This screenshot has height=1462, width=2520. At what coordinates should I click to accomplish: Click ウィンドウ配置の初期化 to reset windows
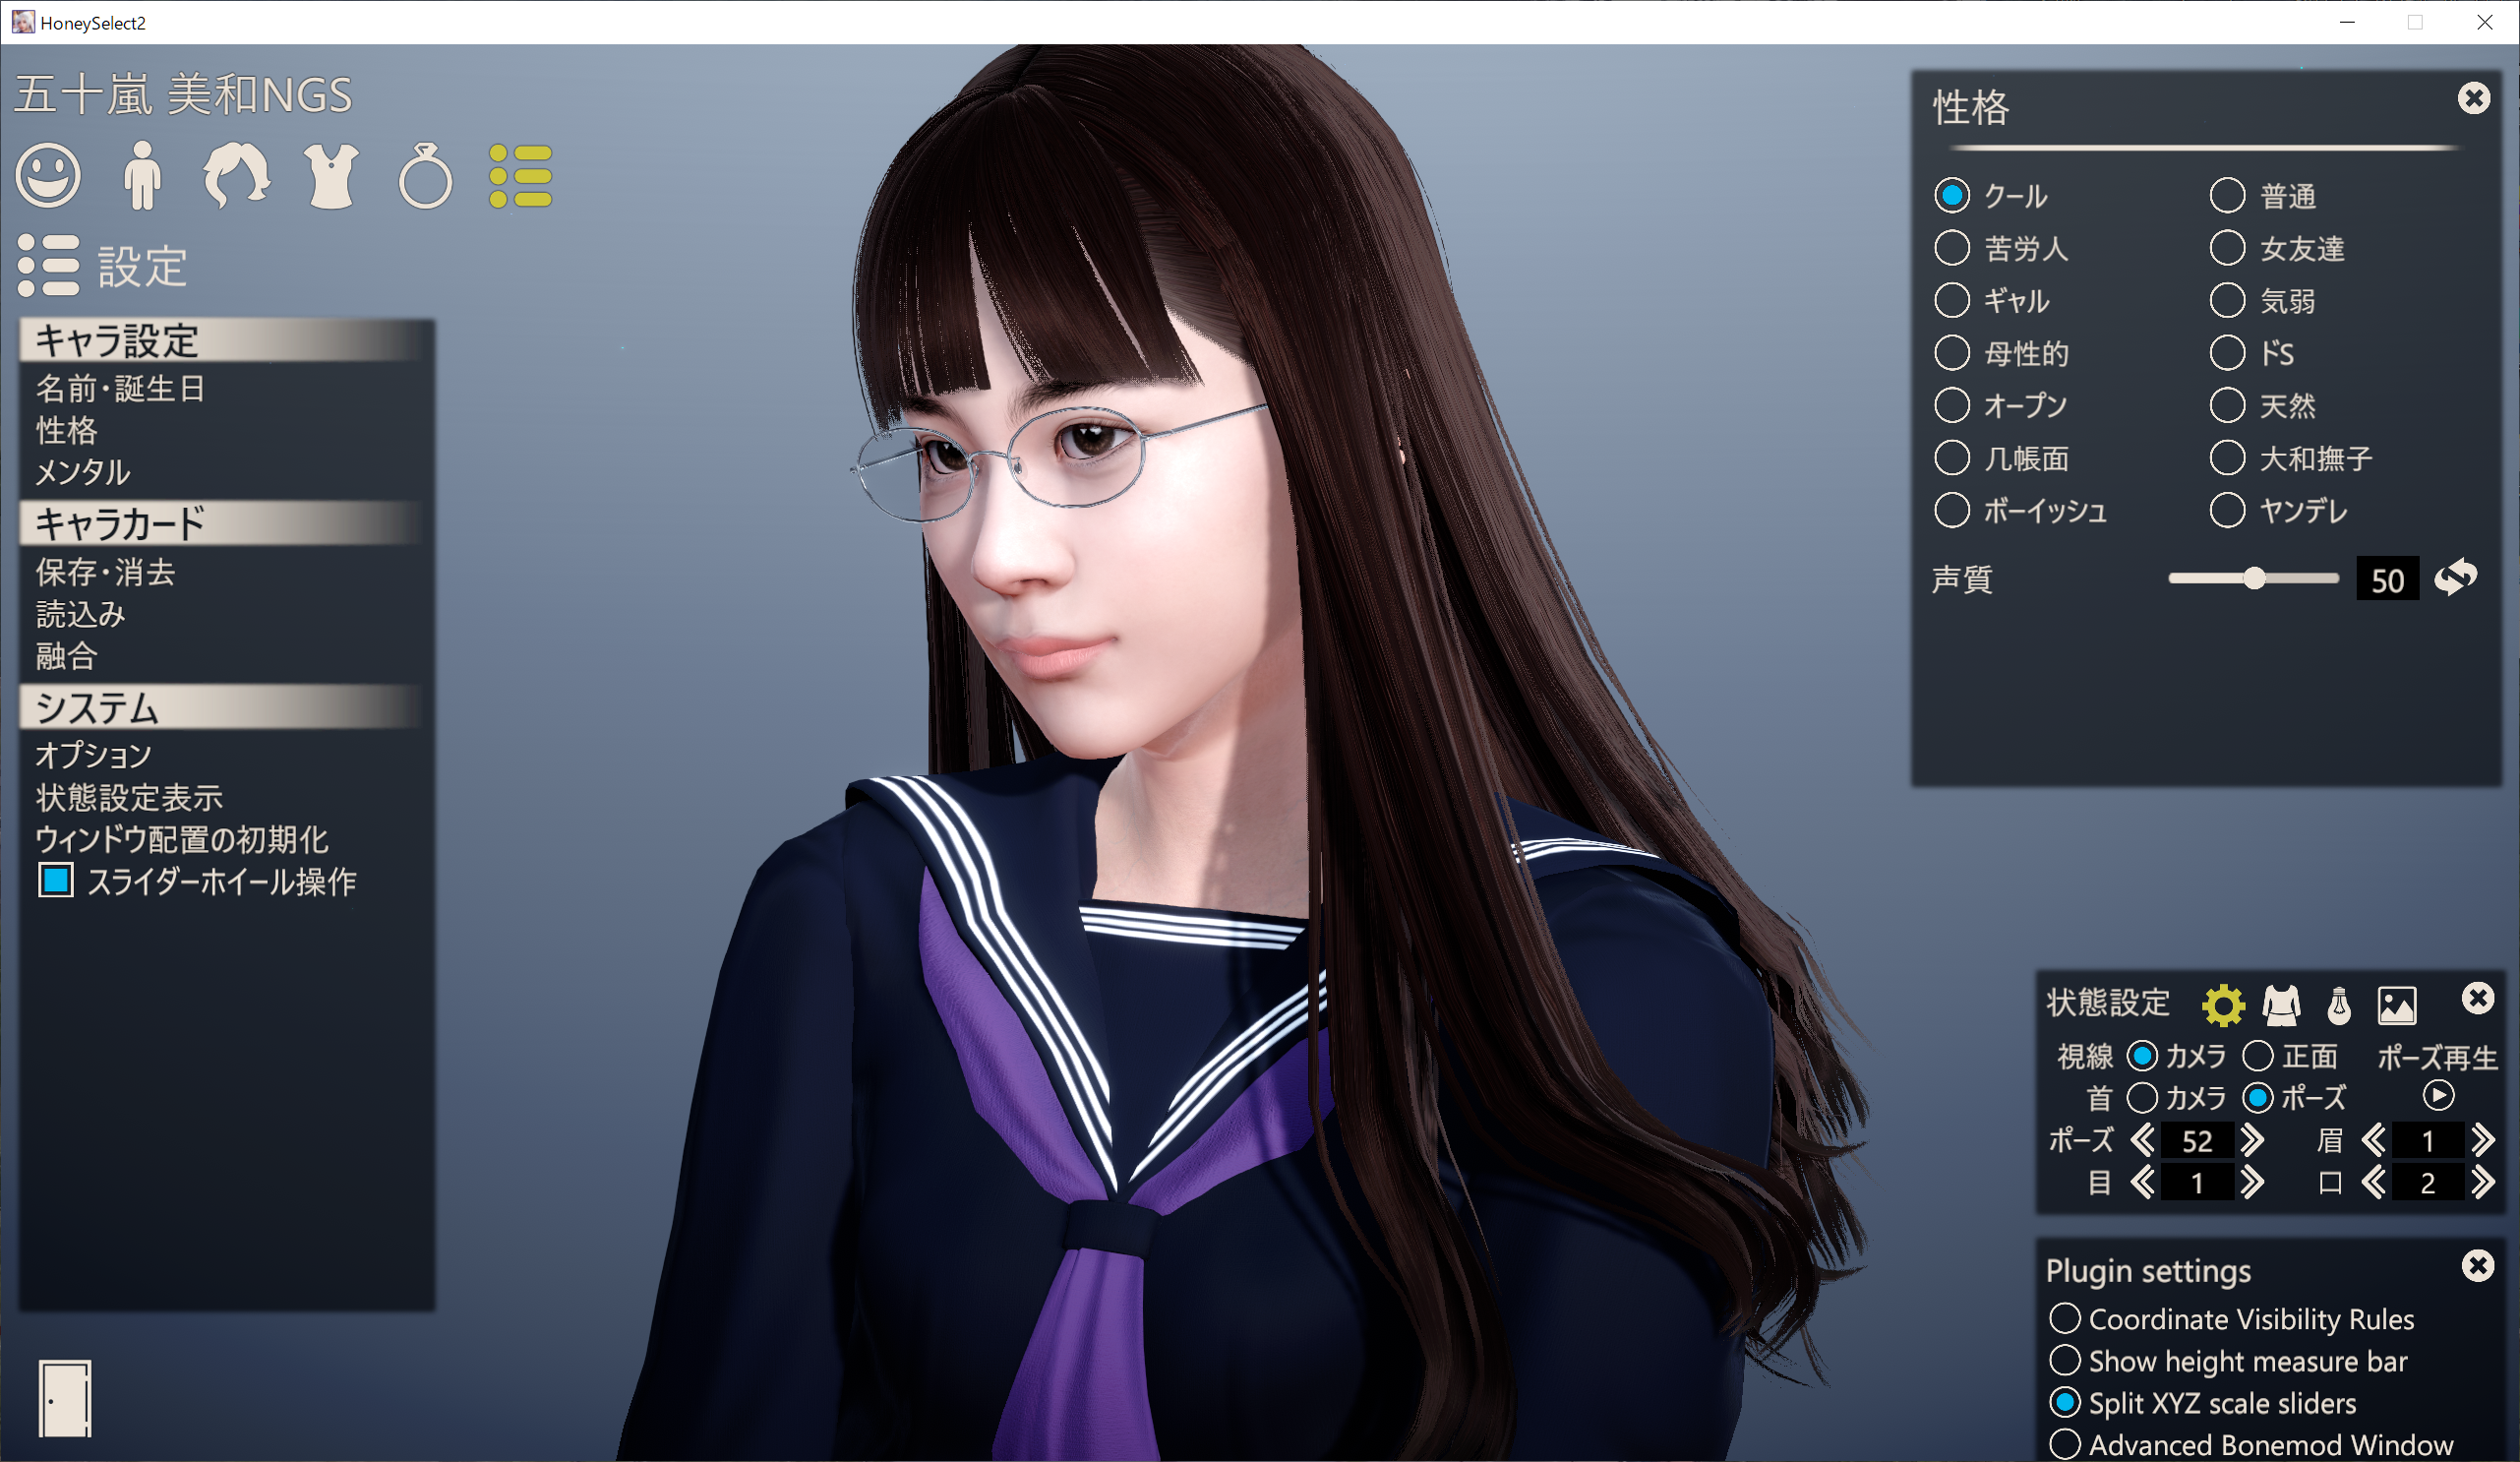pos(182,839)
